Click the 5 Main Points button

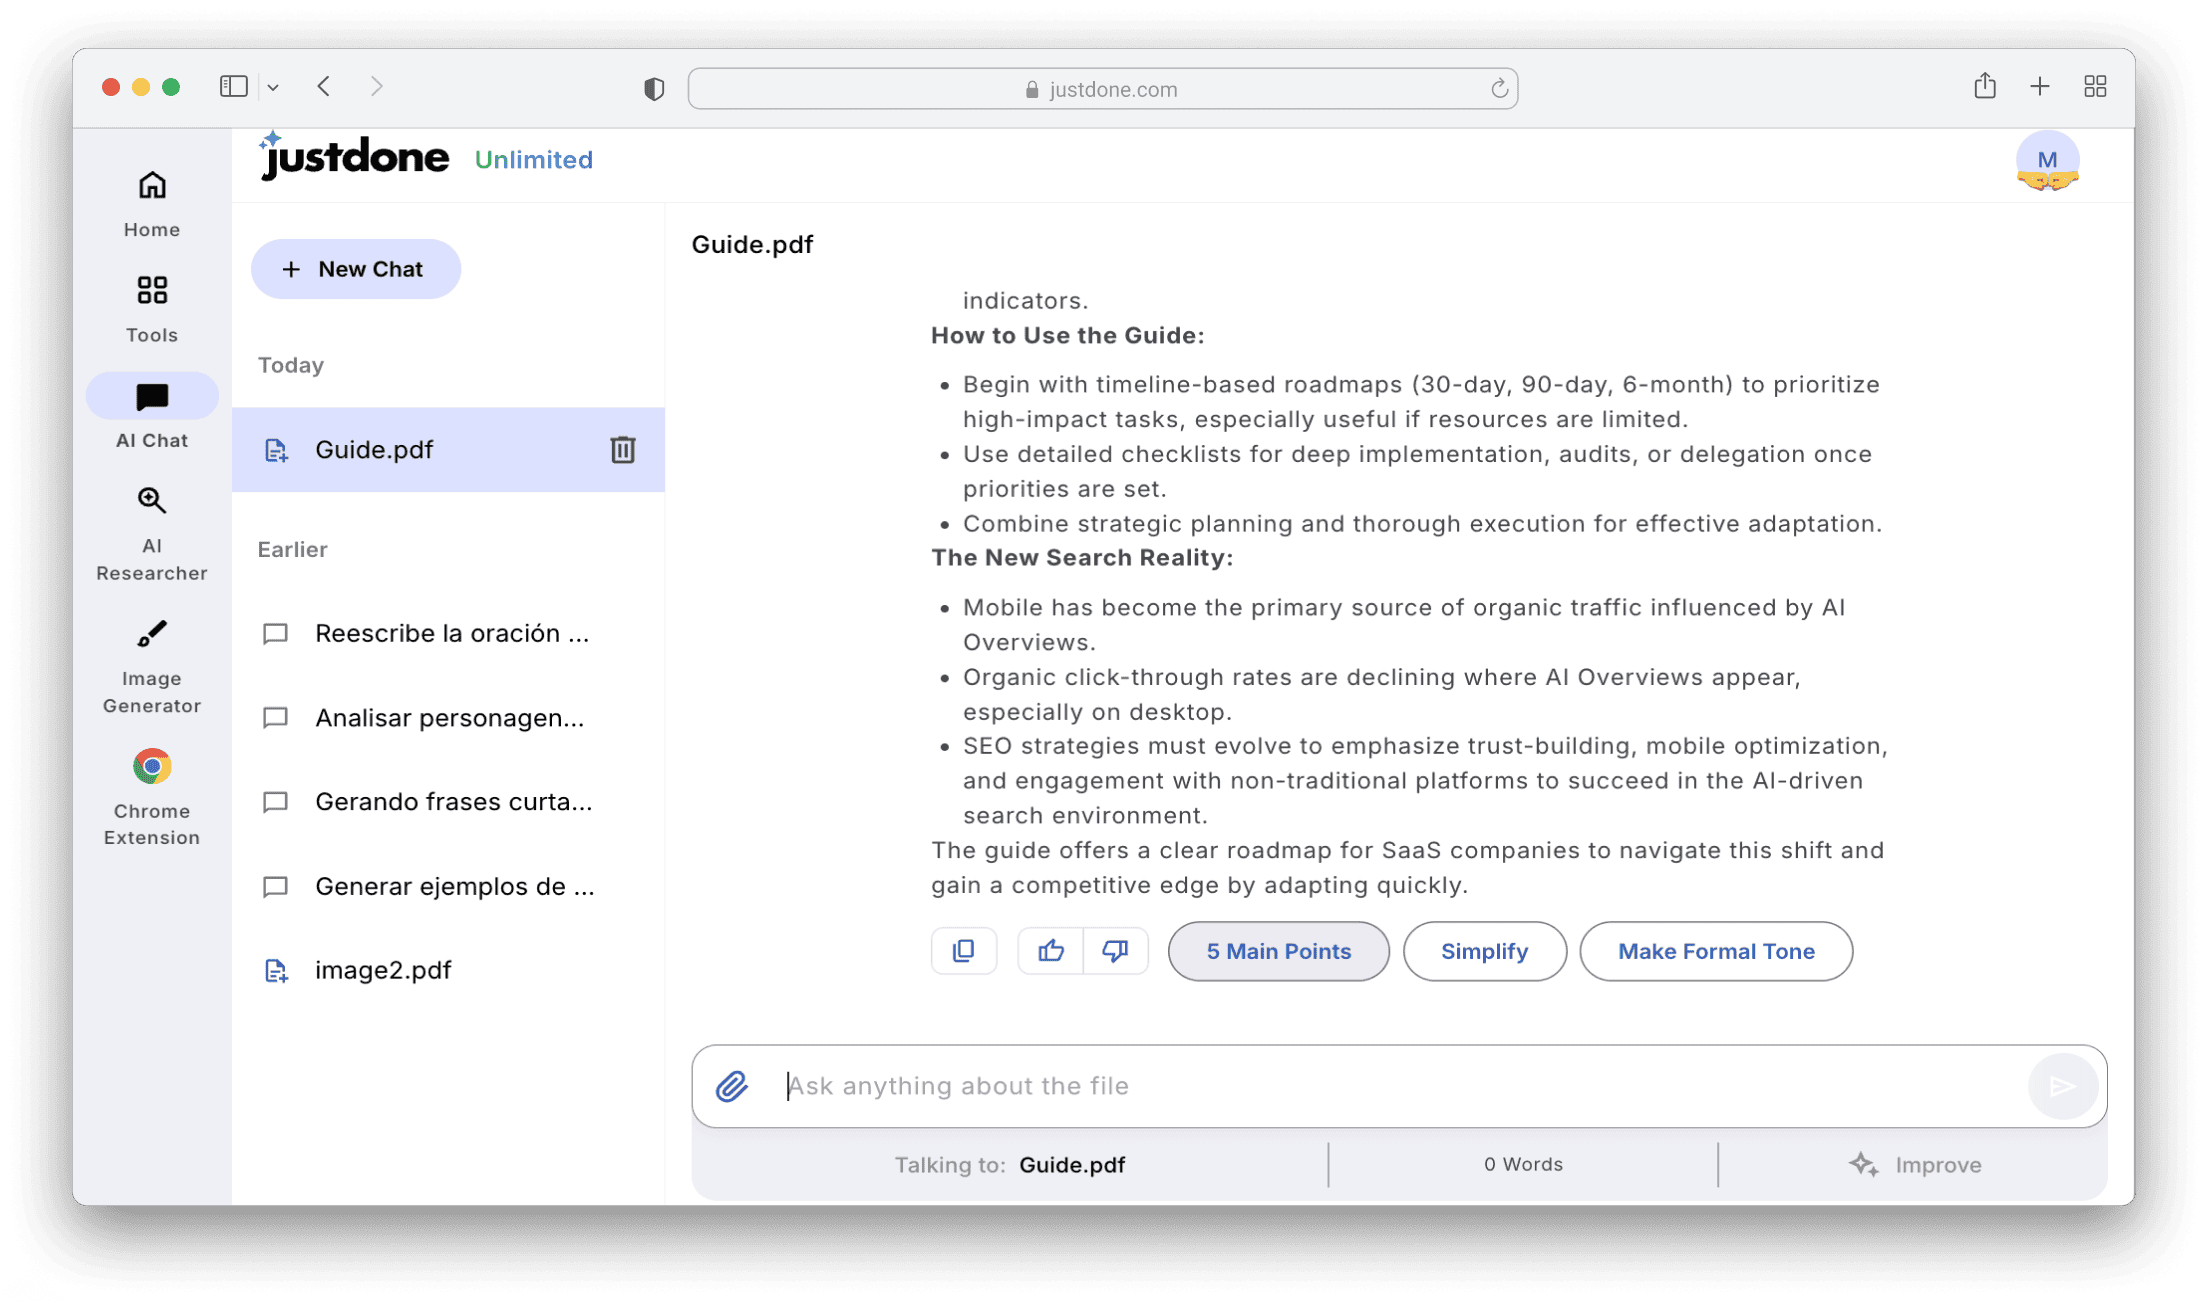1278,951
